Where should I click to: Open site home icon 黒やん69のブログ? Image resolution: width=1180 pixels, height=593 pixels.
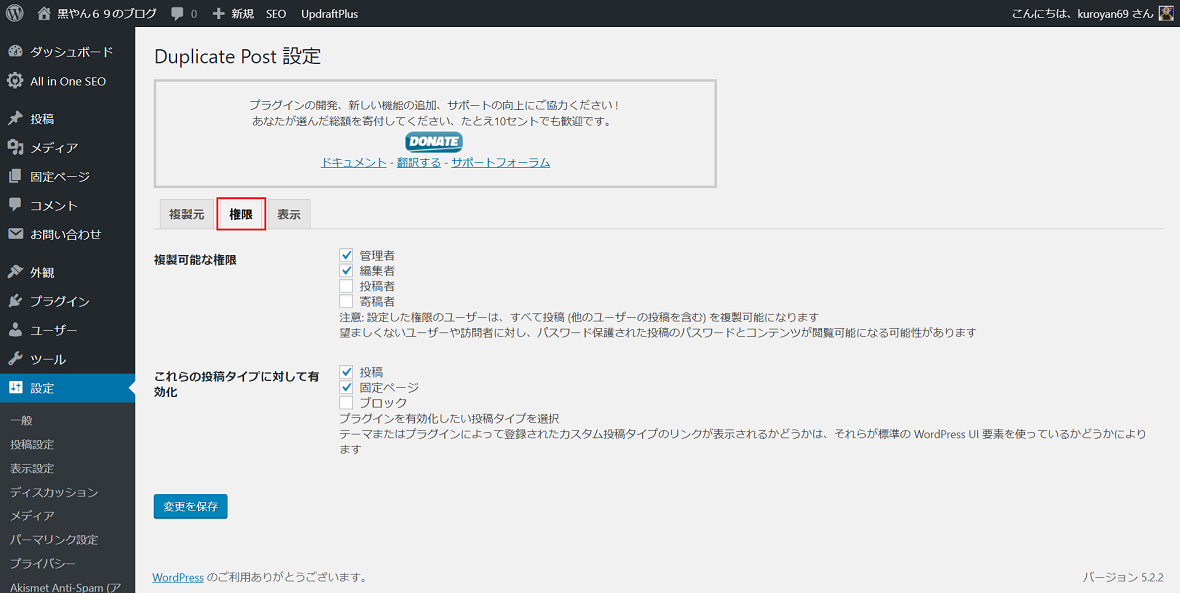pos(44,14)
